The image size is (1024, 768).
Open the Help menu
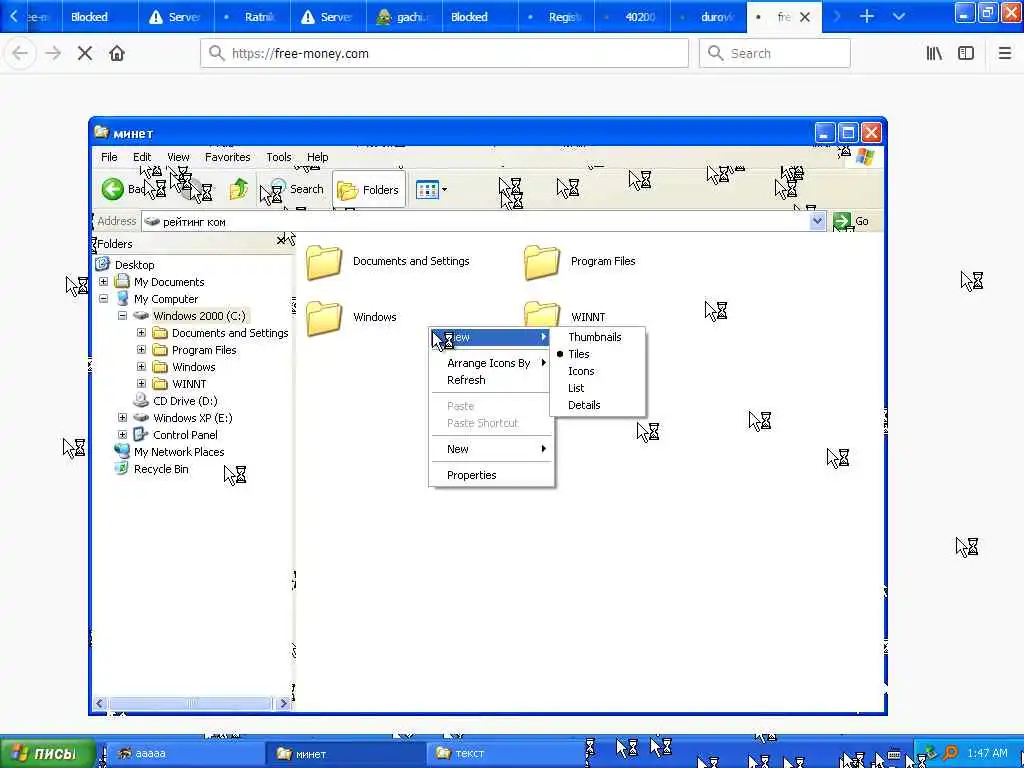317,157
